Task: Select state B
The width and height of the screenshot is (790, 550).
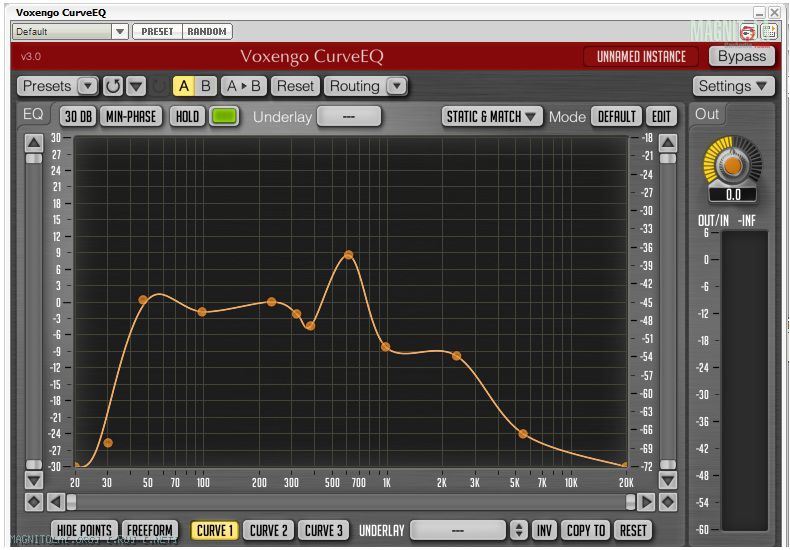Action: pos(206,86)
